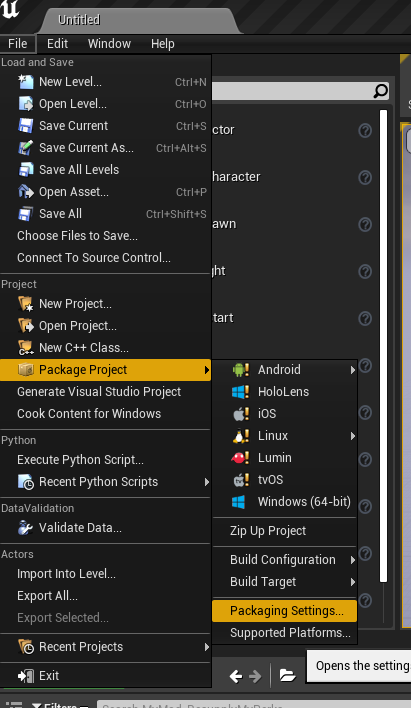The image size is (411, 708).
Task: Choose Import Into Level
Action: click(x=106, y=574)
